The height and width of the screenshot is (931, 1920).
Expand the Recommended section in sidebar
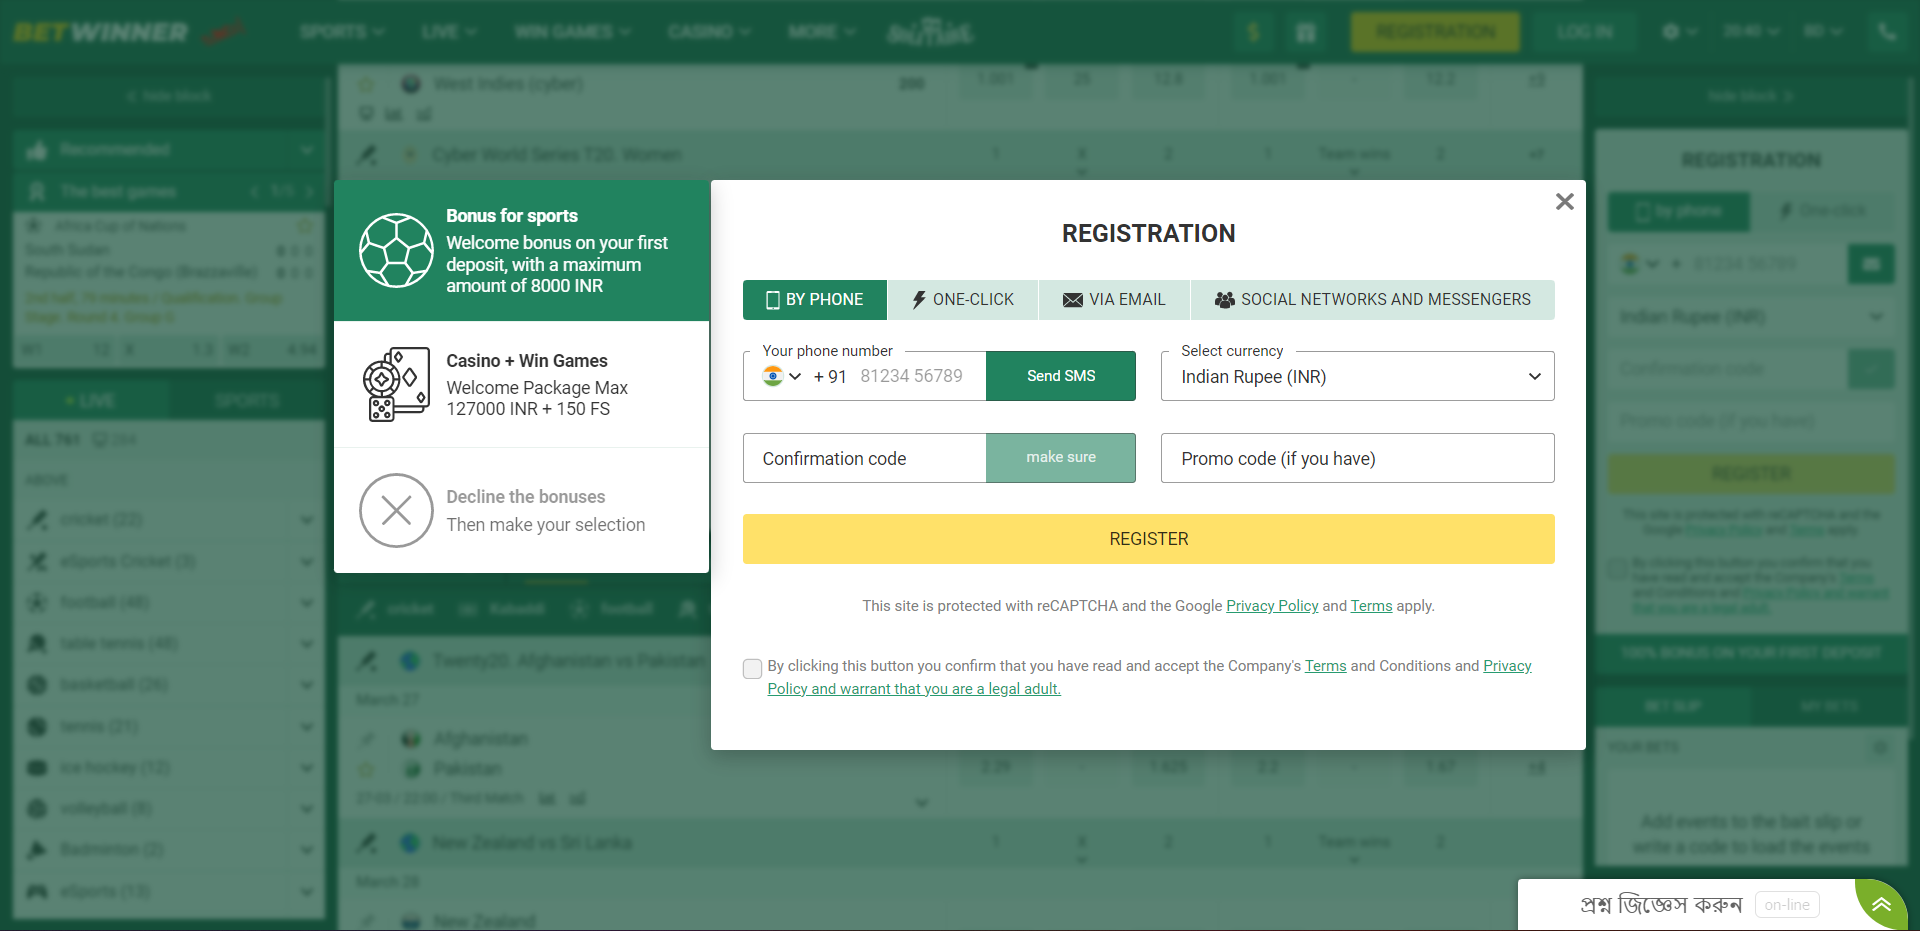pyautogui.click(x=170, y=150)
